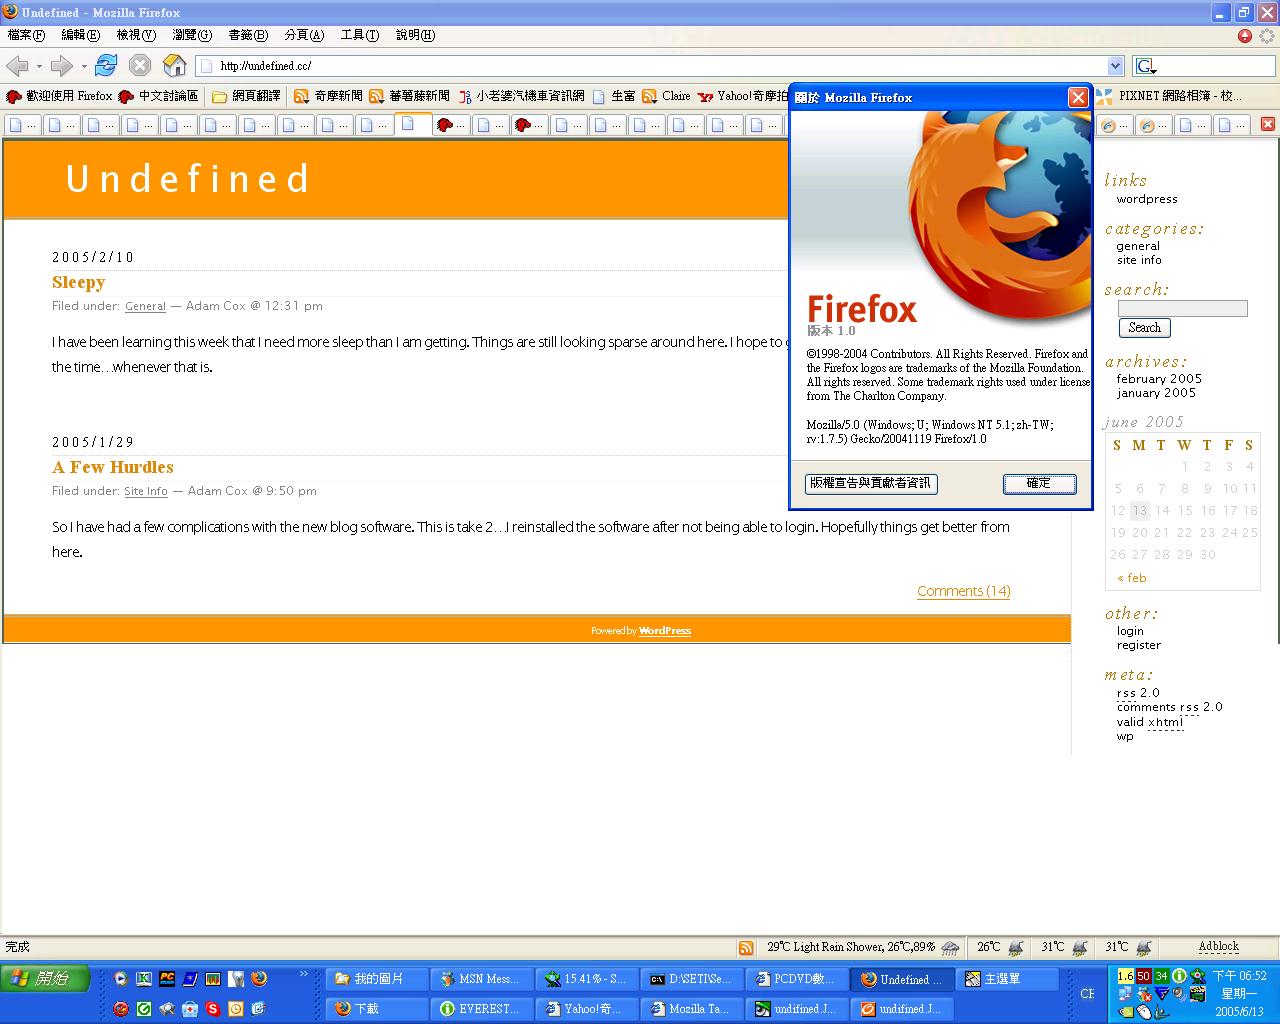This screenshot has width=1280, height=1024.
Task: Open 小老婆汽機車資訊網 bookmark
Action: tap(522, 96)
